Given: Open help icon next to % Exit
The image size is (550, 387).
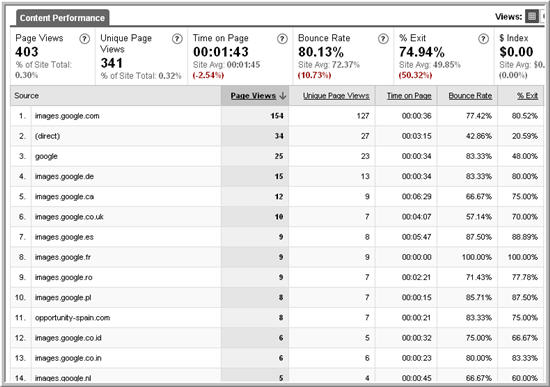Looking at the screenshot, I should tap(483, 39).
